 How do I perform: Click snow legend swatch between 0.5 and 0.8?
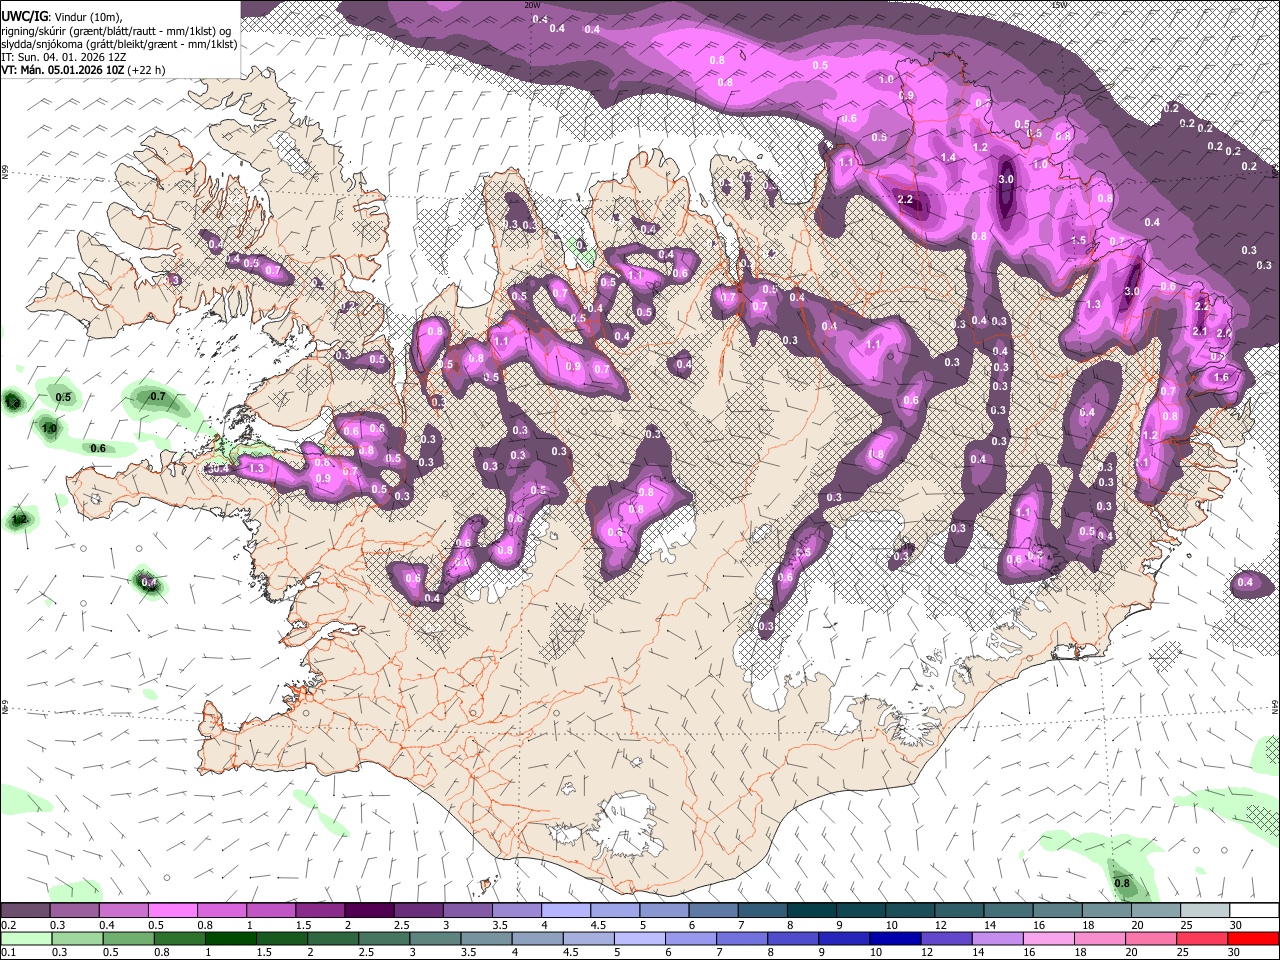[x=173, y=911]
